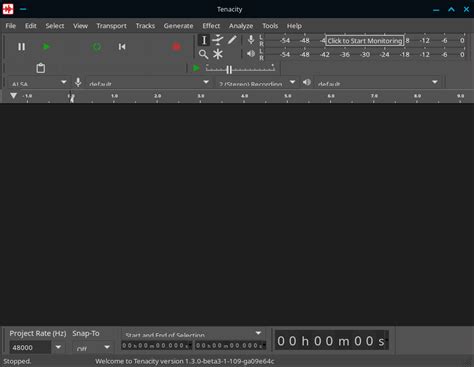Click the Pause transport button
474x367 pixels.
tap(22, 47)
